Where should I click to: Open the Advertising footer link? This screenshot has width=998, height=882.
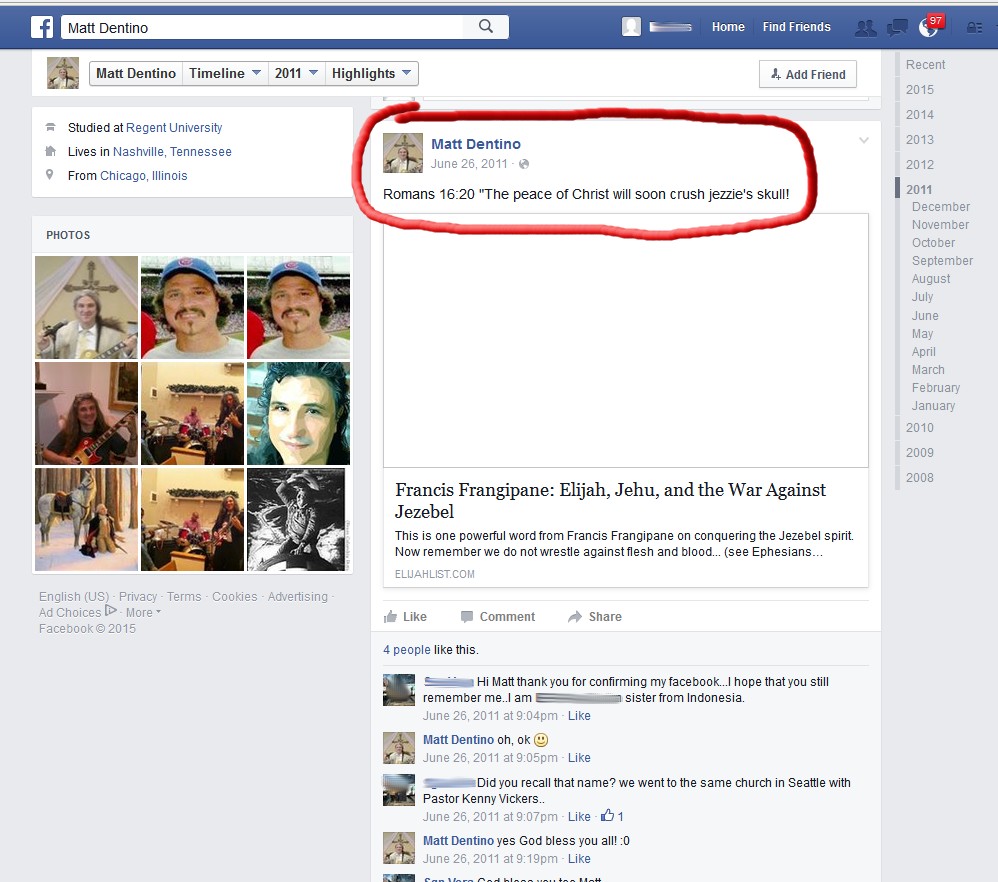click(x=297, y=596)
